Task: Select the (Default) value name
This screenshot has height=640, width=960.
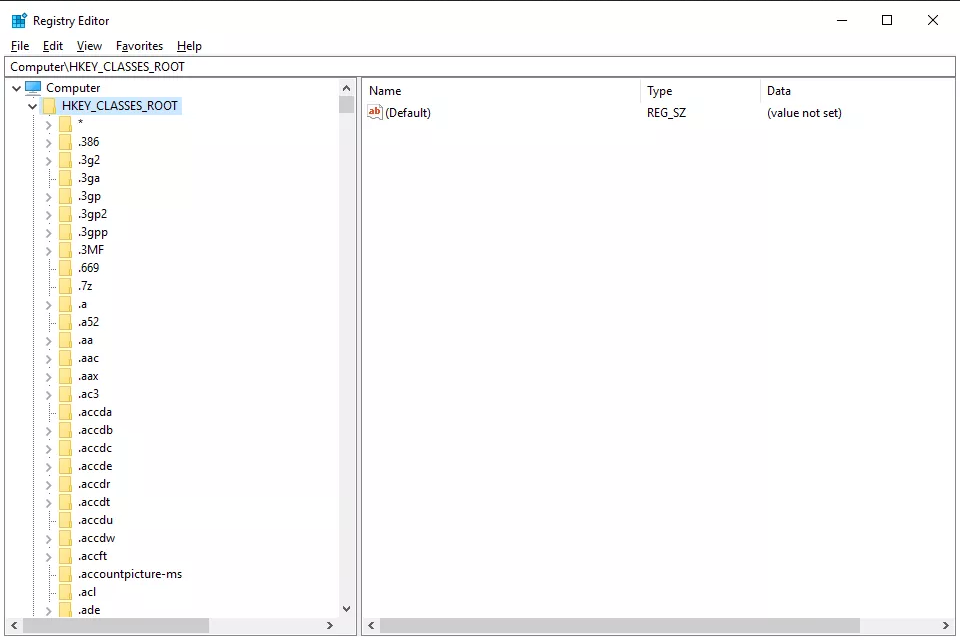Action: (408, 113)
